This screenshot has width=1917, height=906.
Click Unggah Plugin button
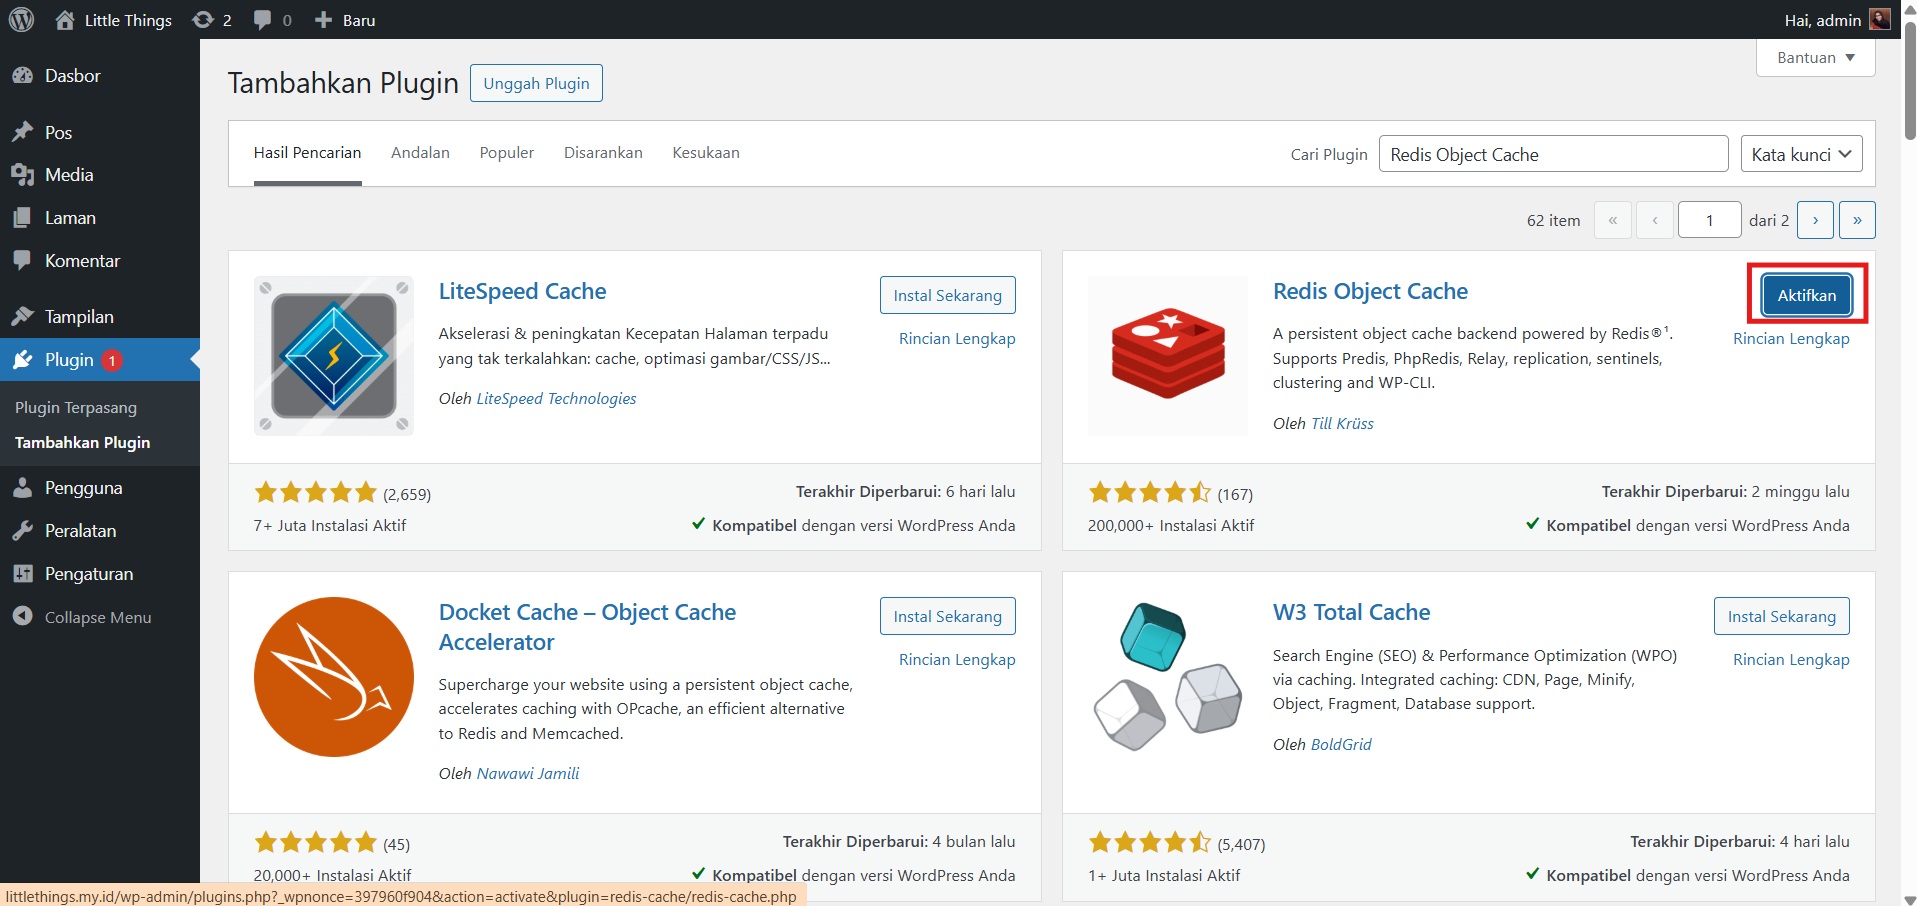tap(535, 82)
